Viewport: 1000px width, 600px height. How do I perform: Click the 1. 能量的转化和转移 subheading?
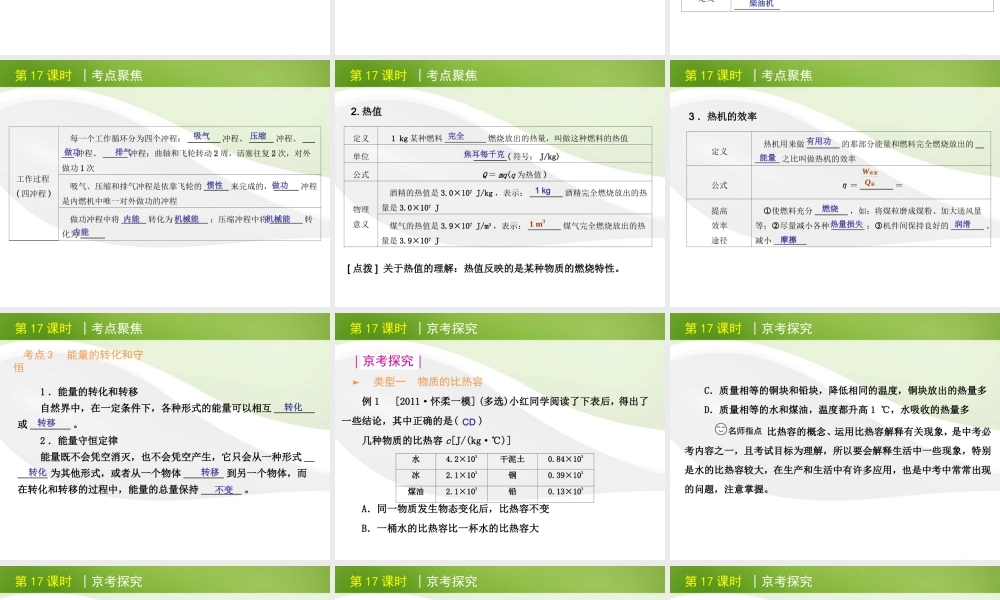pos(89,392)
